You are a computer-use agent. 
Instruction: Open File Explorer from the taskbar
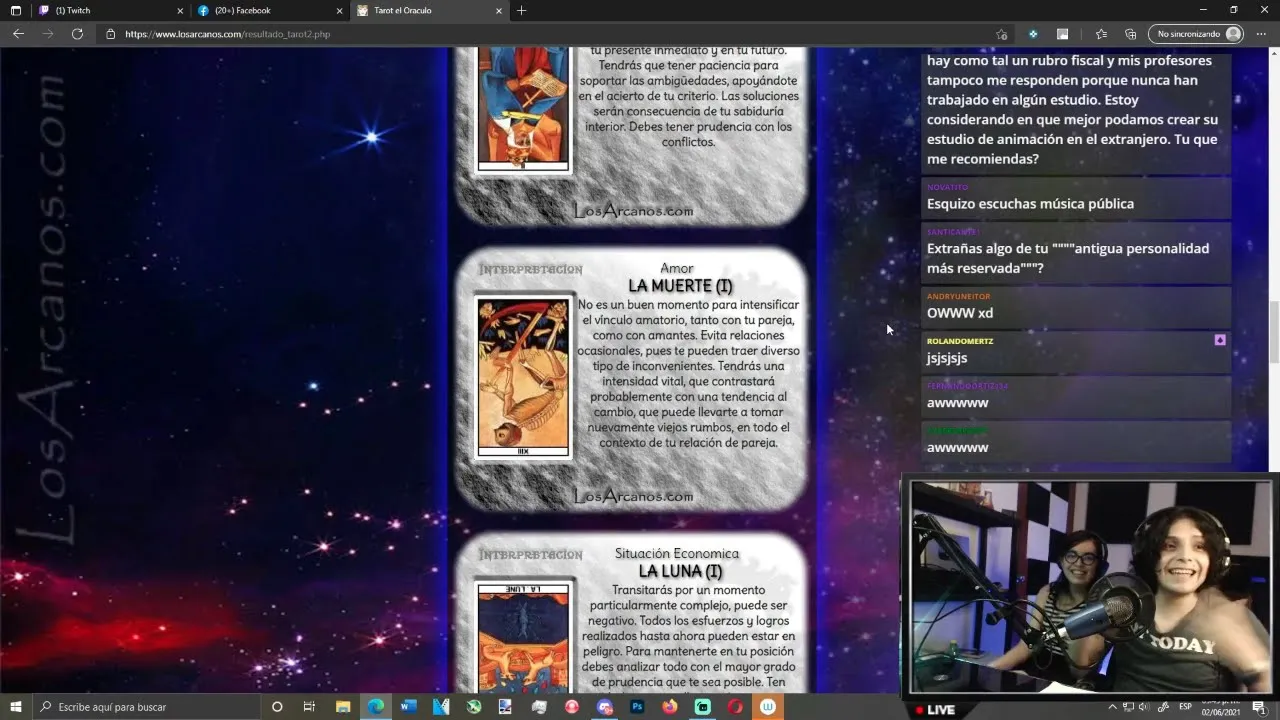343,707
